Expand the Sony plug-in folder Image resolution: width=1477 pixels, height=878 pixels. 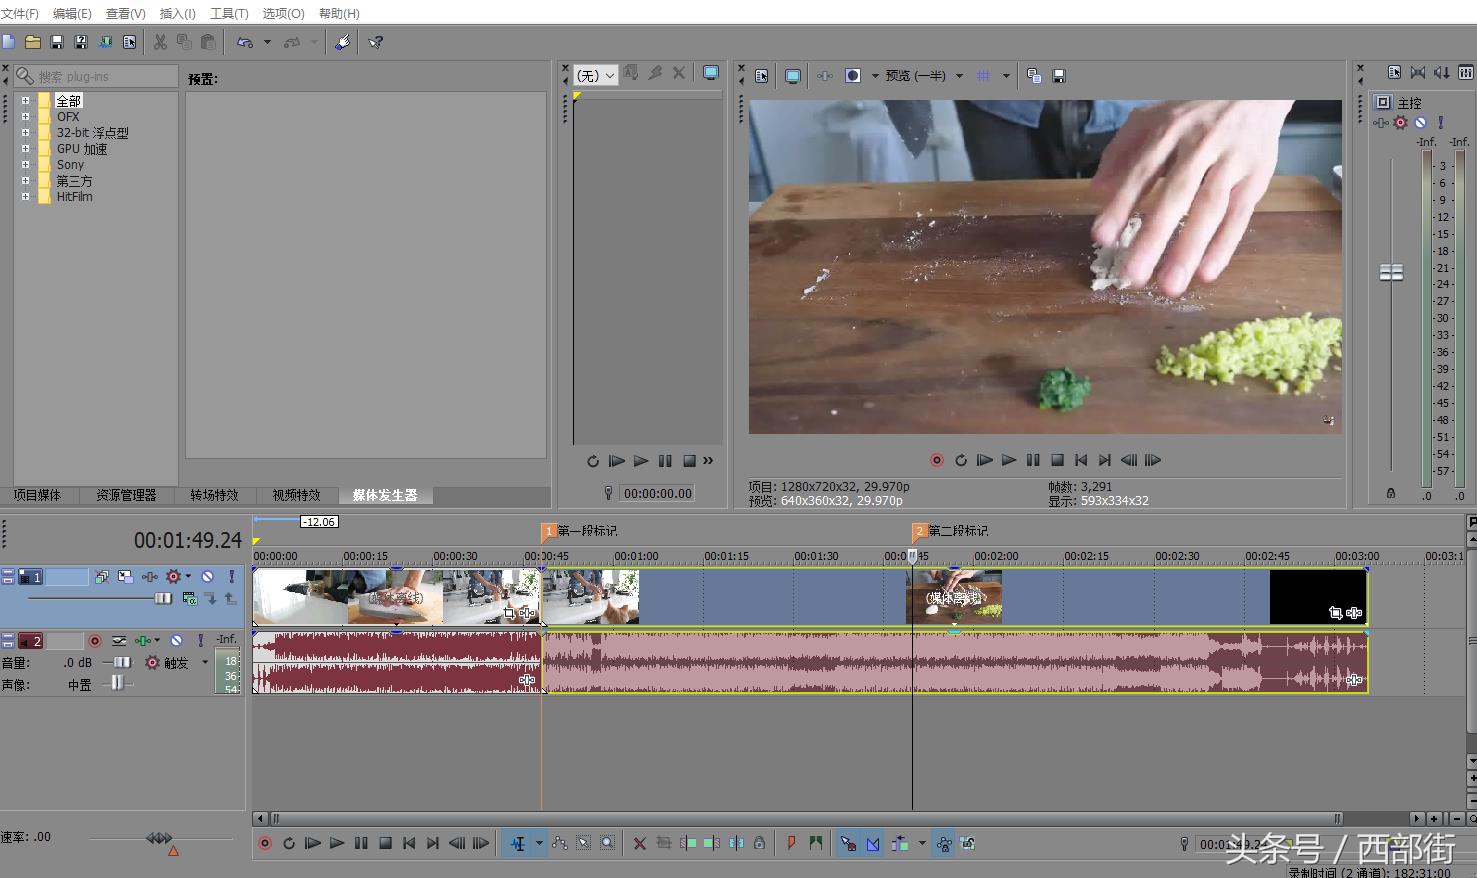[x=25, y=165]
